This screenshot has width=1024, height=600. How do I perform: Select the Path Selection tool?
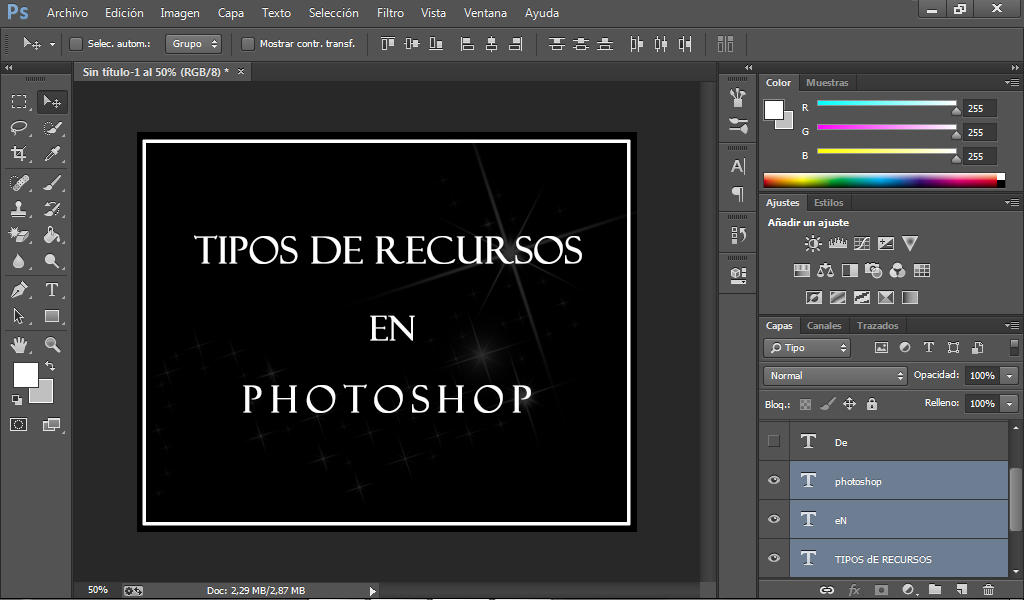click(19, 317)
